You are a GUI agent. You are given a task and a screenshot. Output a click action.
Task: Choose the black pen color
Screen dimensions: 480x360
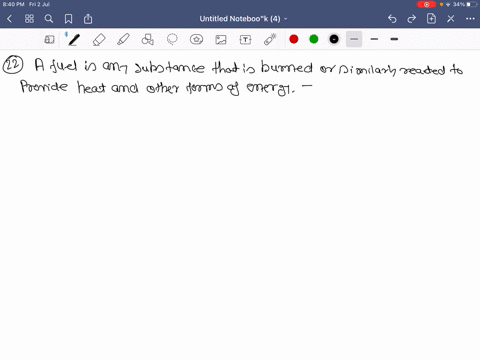pyautogui.click(x=334, y=39)
